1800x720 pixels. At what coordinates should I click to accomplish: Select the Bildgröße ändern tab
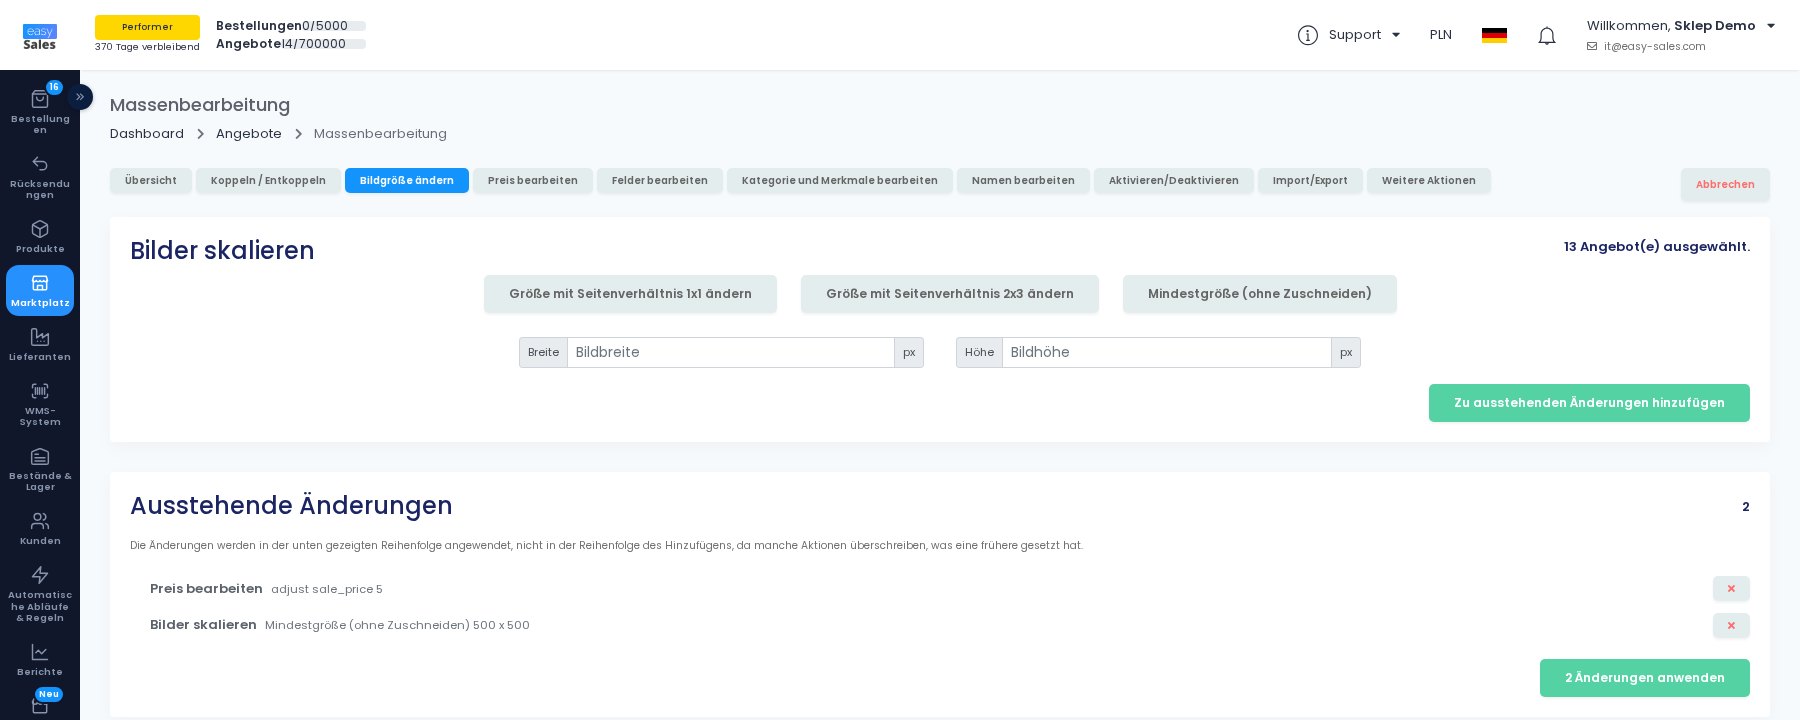(x=407, y=181)
